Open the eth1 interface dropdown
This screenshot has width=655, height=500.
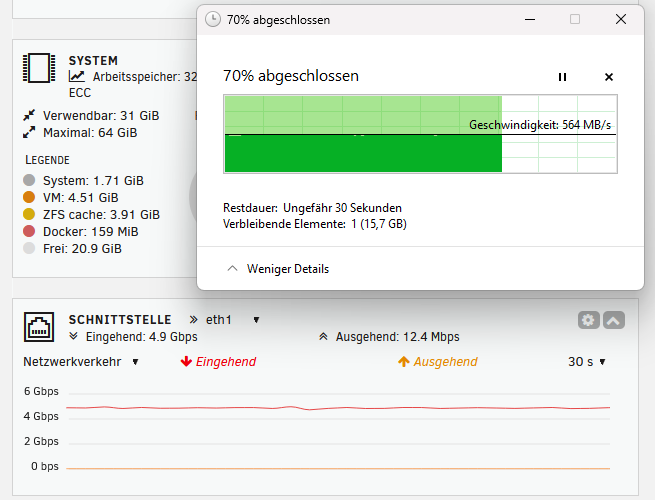click(x=256, y=320)
